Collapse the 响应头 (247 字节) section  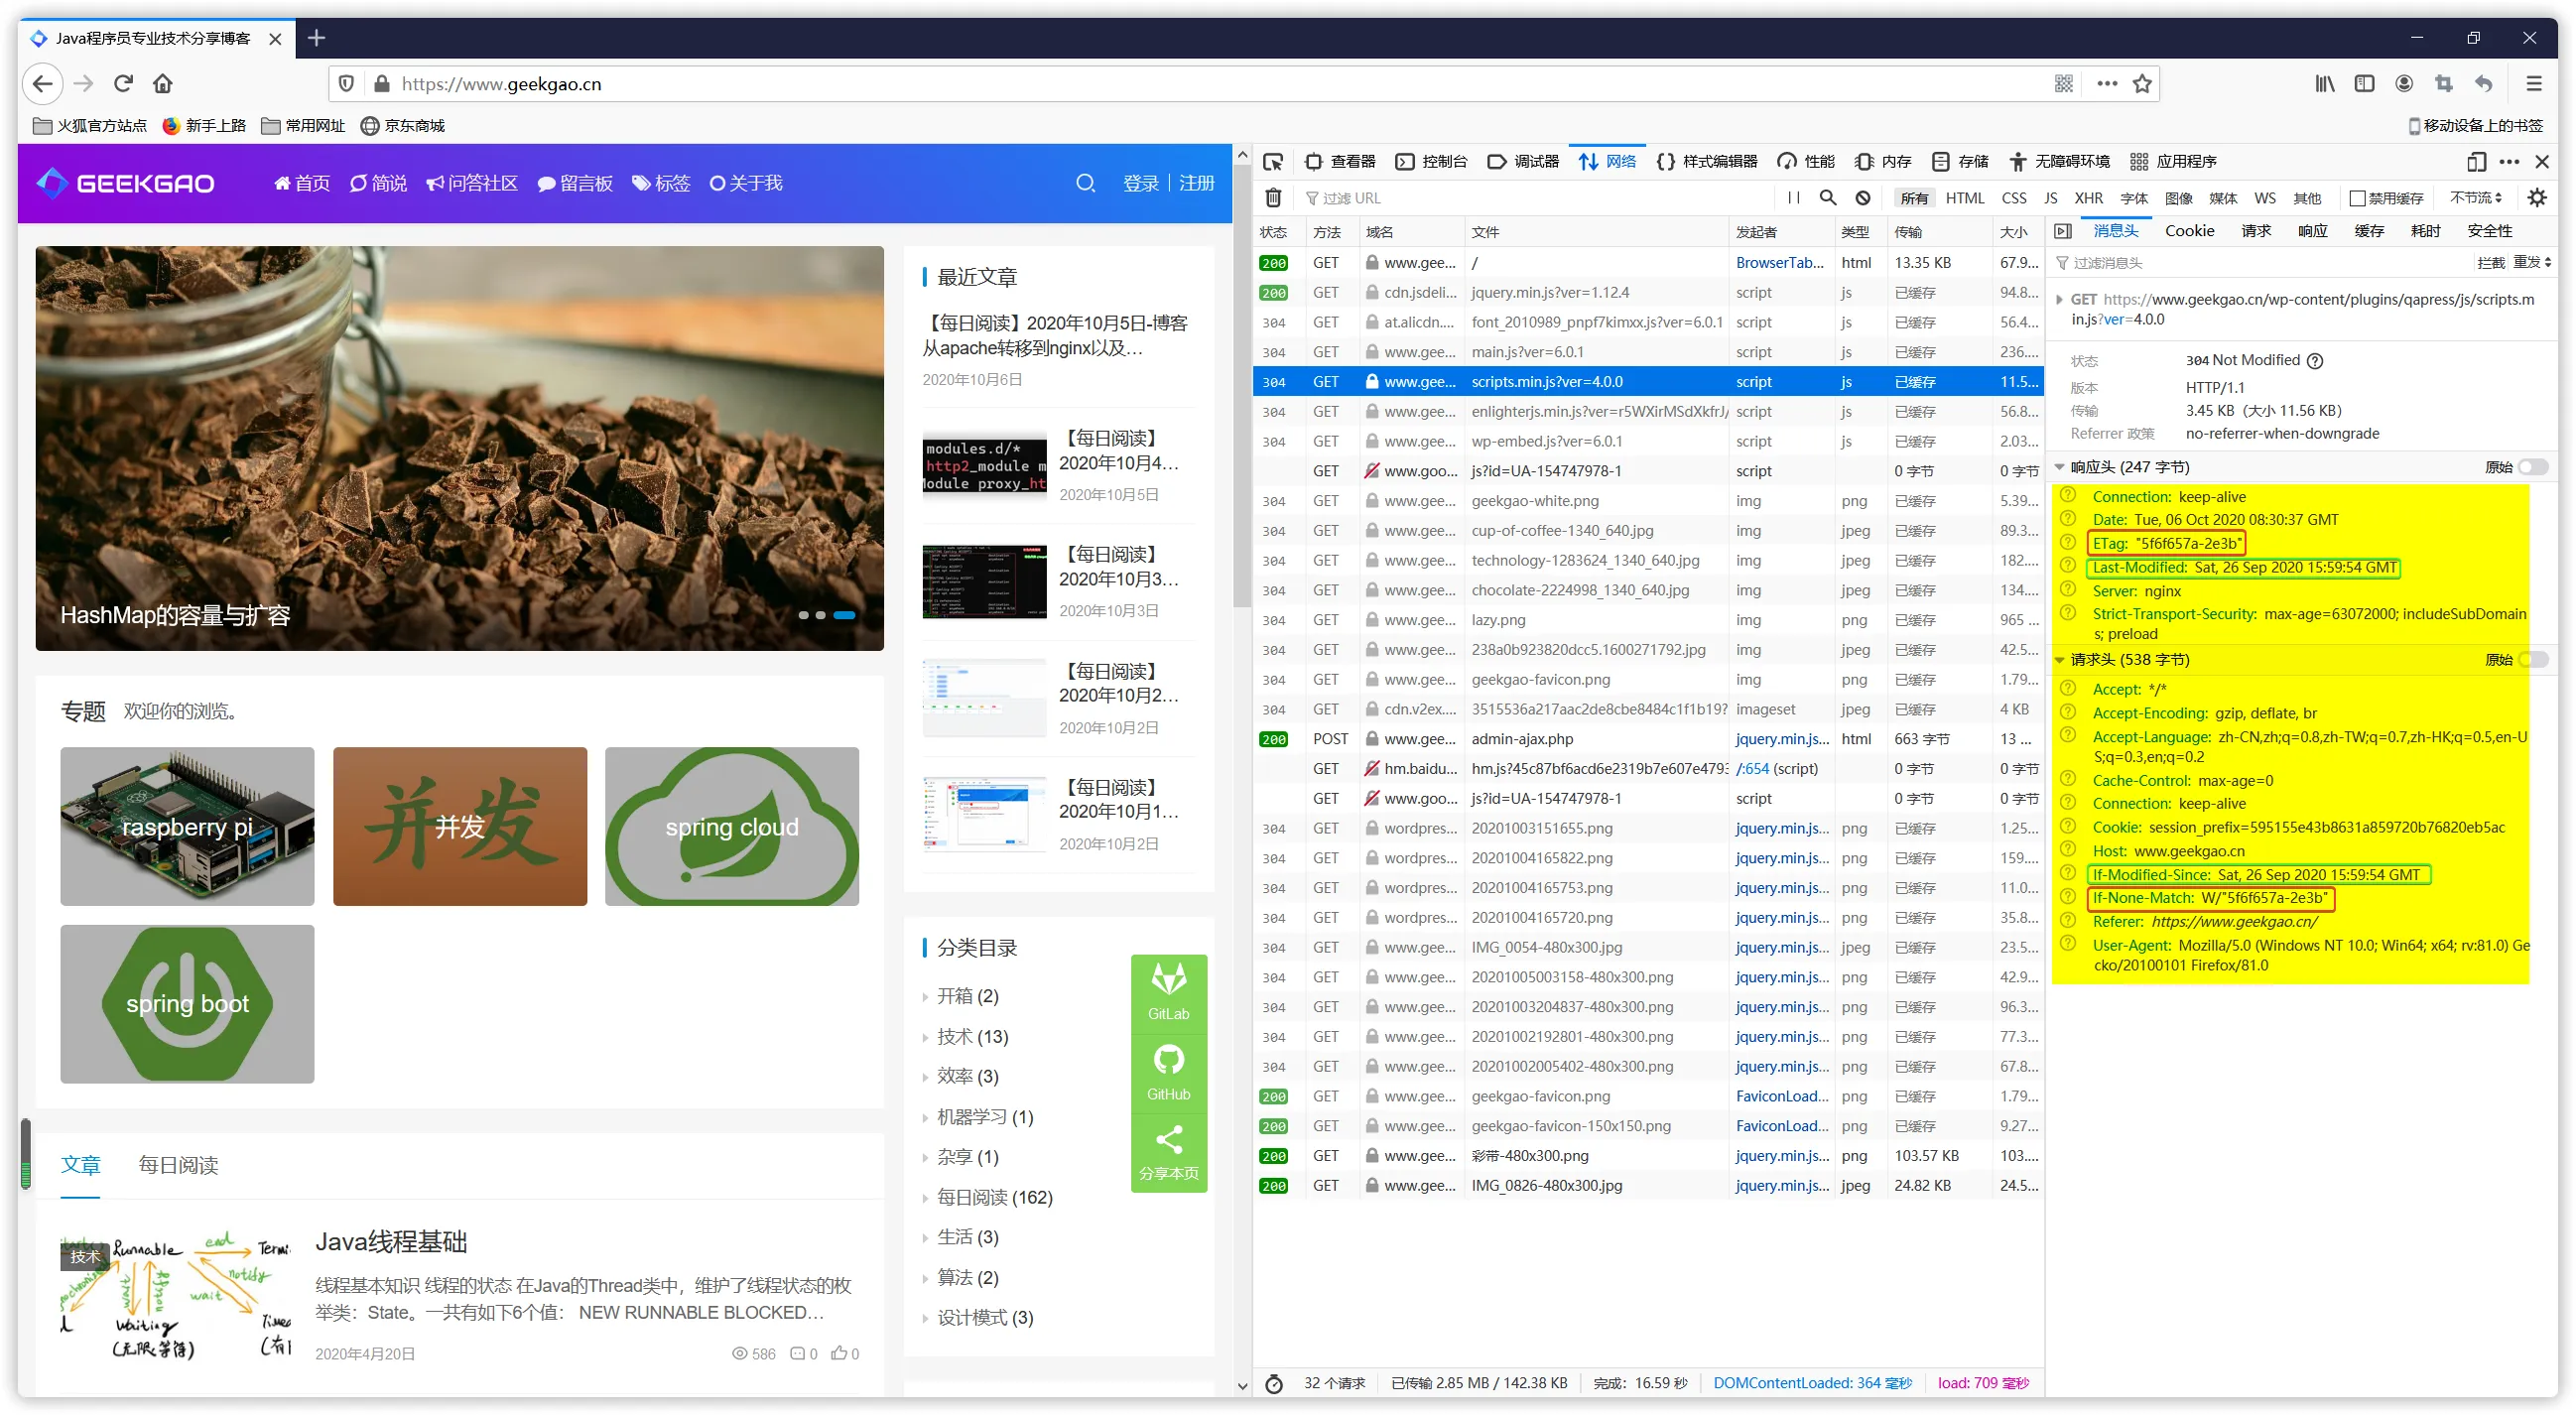2060,466
